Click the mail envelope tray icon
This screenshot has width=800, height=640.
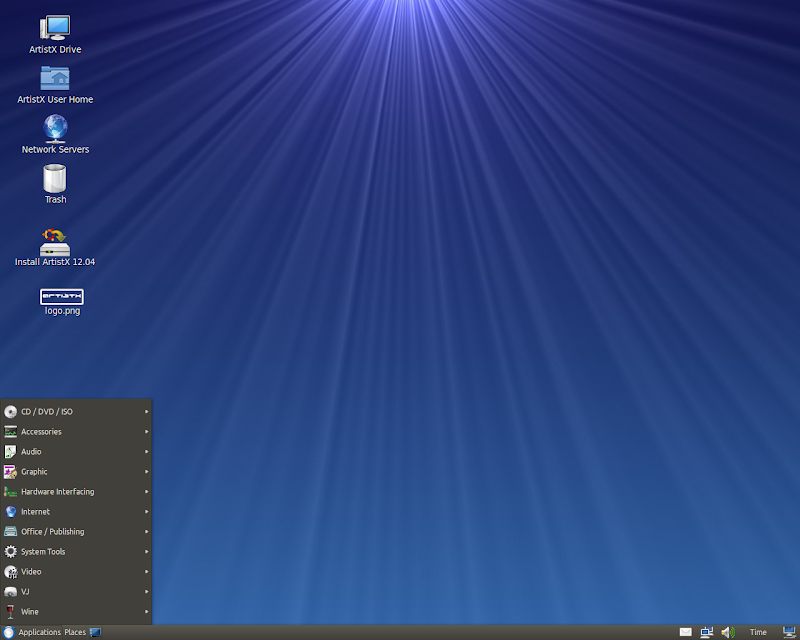pos(686,632)
